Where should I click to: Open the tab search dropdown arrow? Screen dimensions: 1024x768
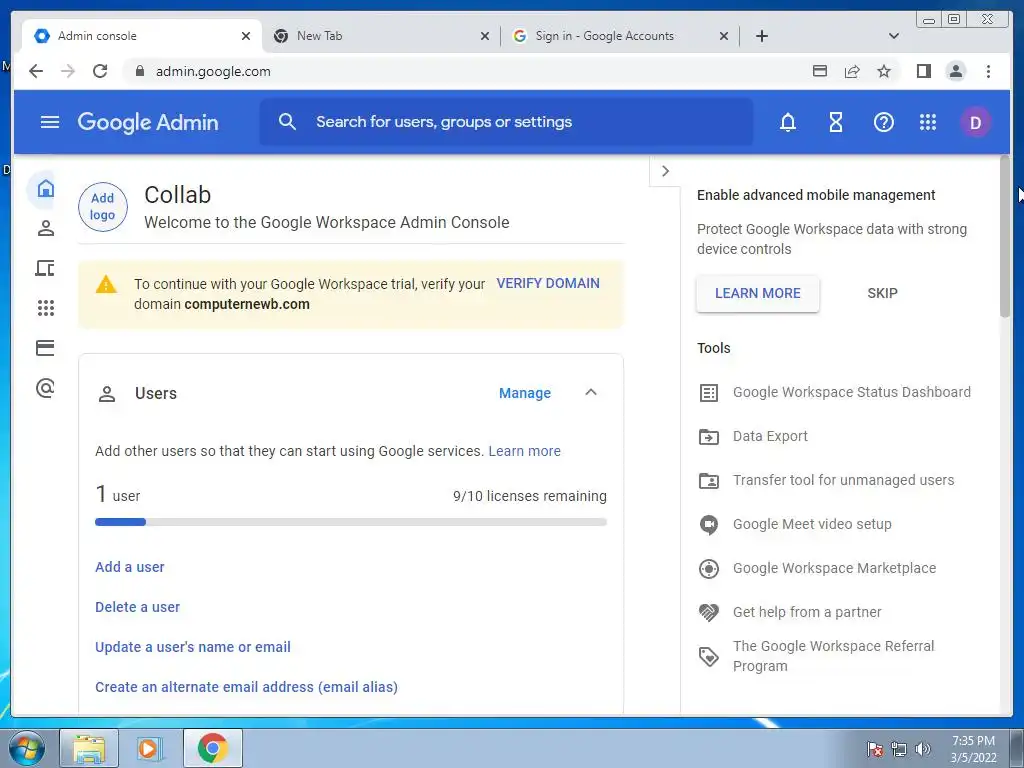coord(894,36)
